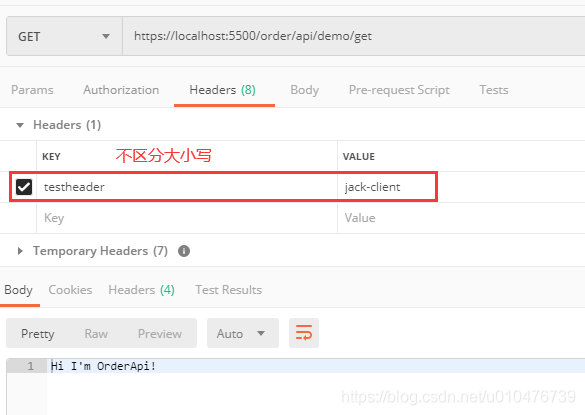Select the Pretty view button

(38, 333)
